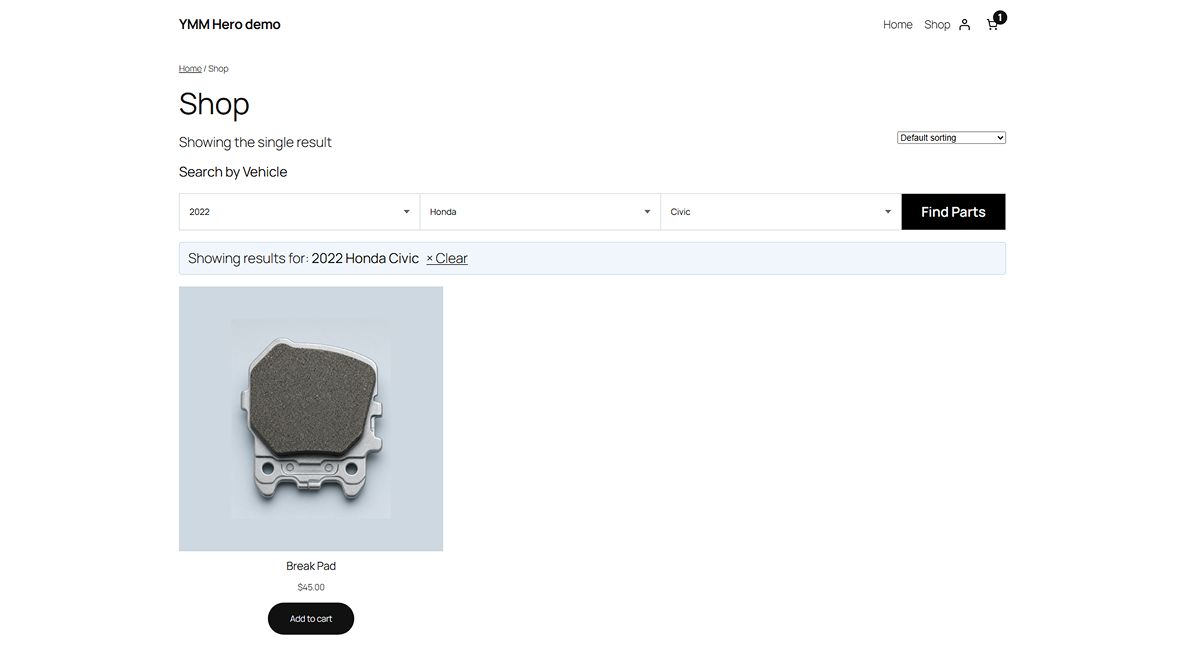Click the YMM Hero demo site title
Screen dimensions: 1185x660
[x=229, y=24]
